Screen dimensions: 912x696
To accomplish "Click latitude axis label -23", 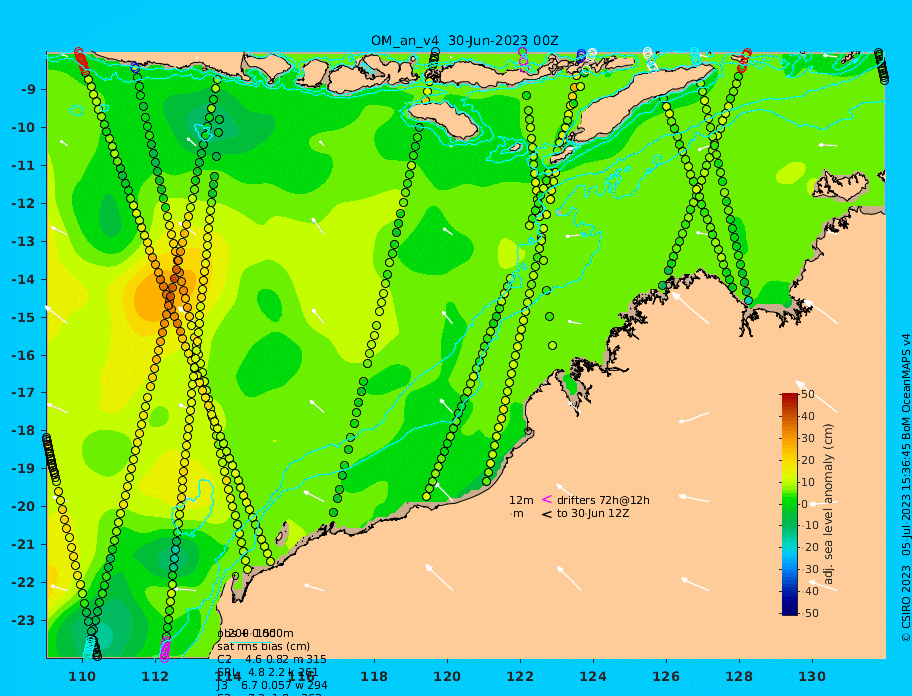I will click(x=23, y=620).
